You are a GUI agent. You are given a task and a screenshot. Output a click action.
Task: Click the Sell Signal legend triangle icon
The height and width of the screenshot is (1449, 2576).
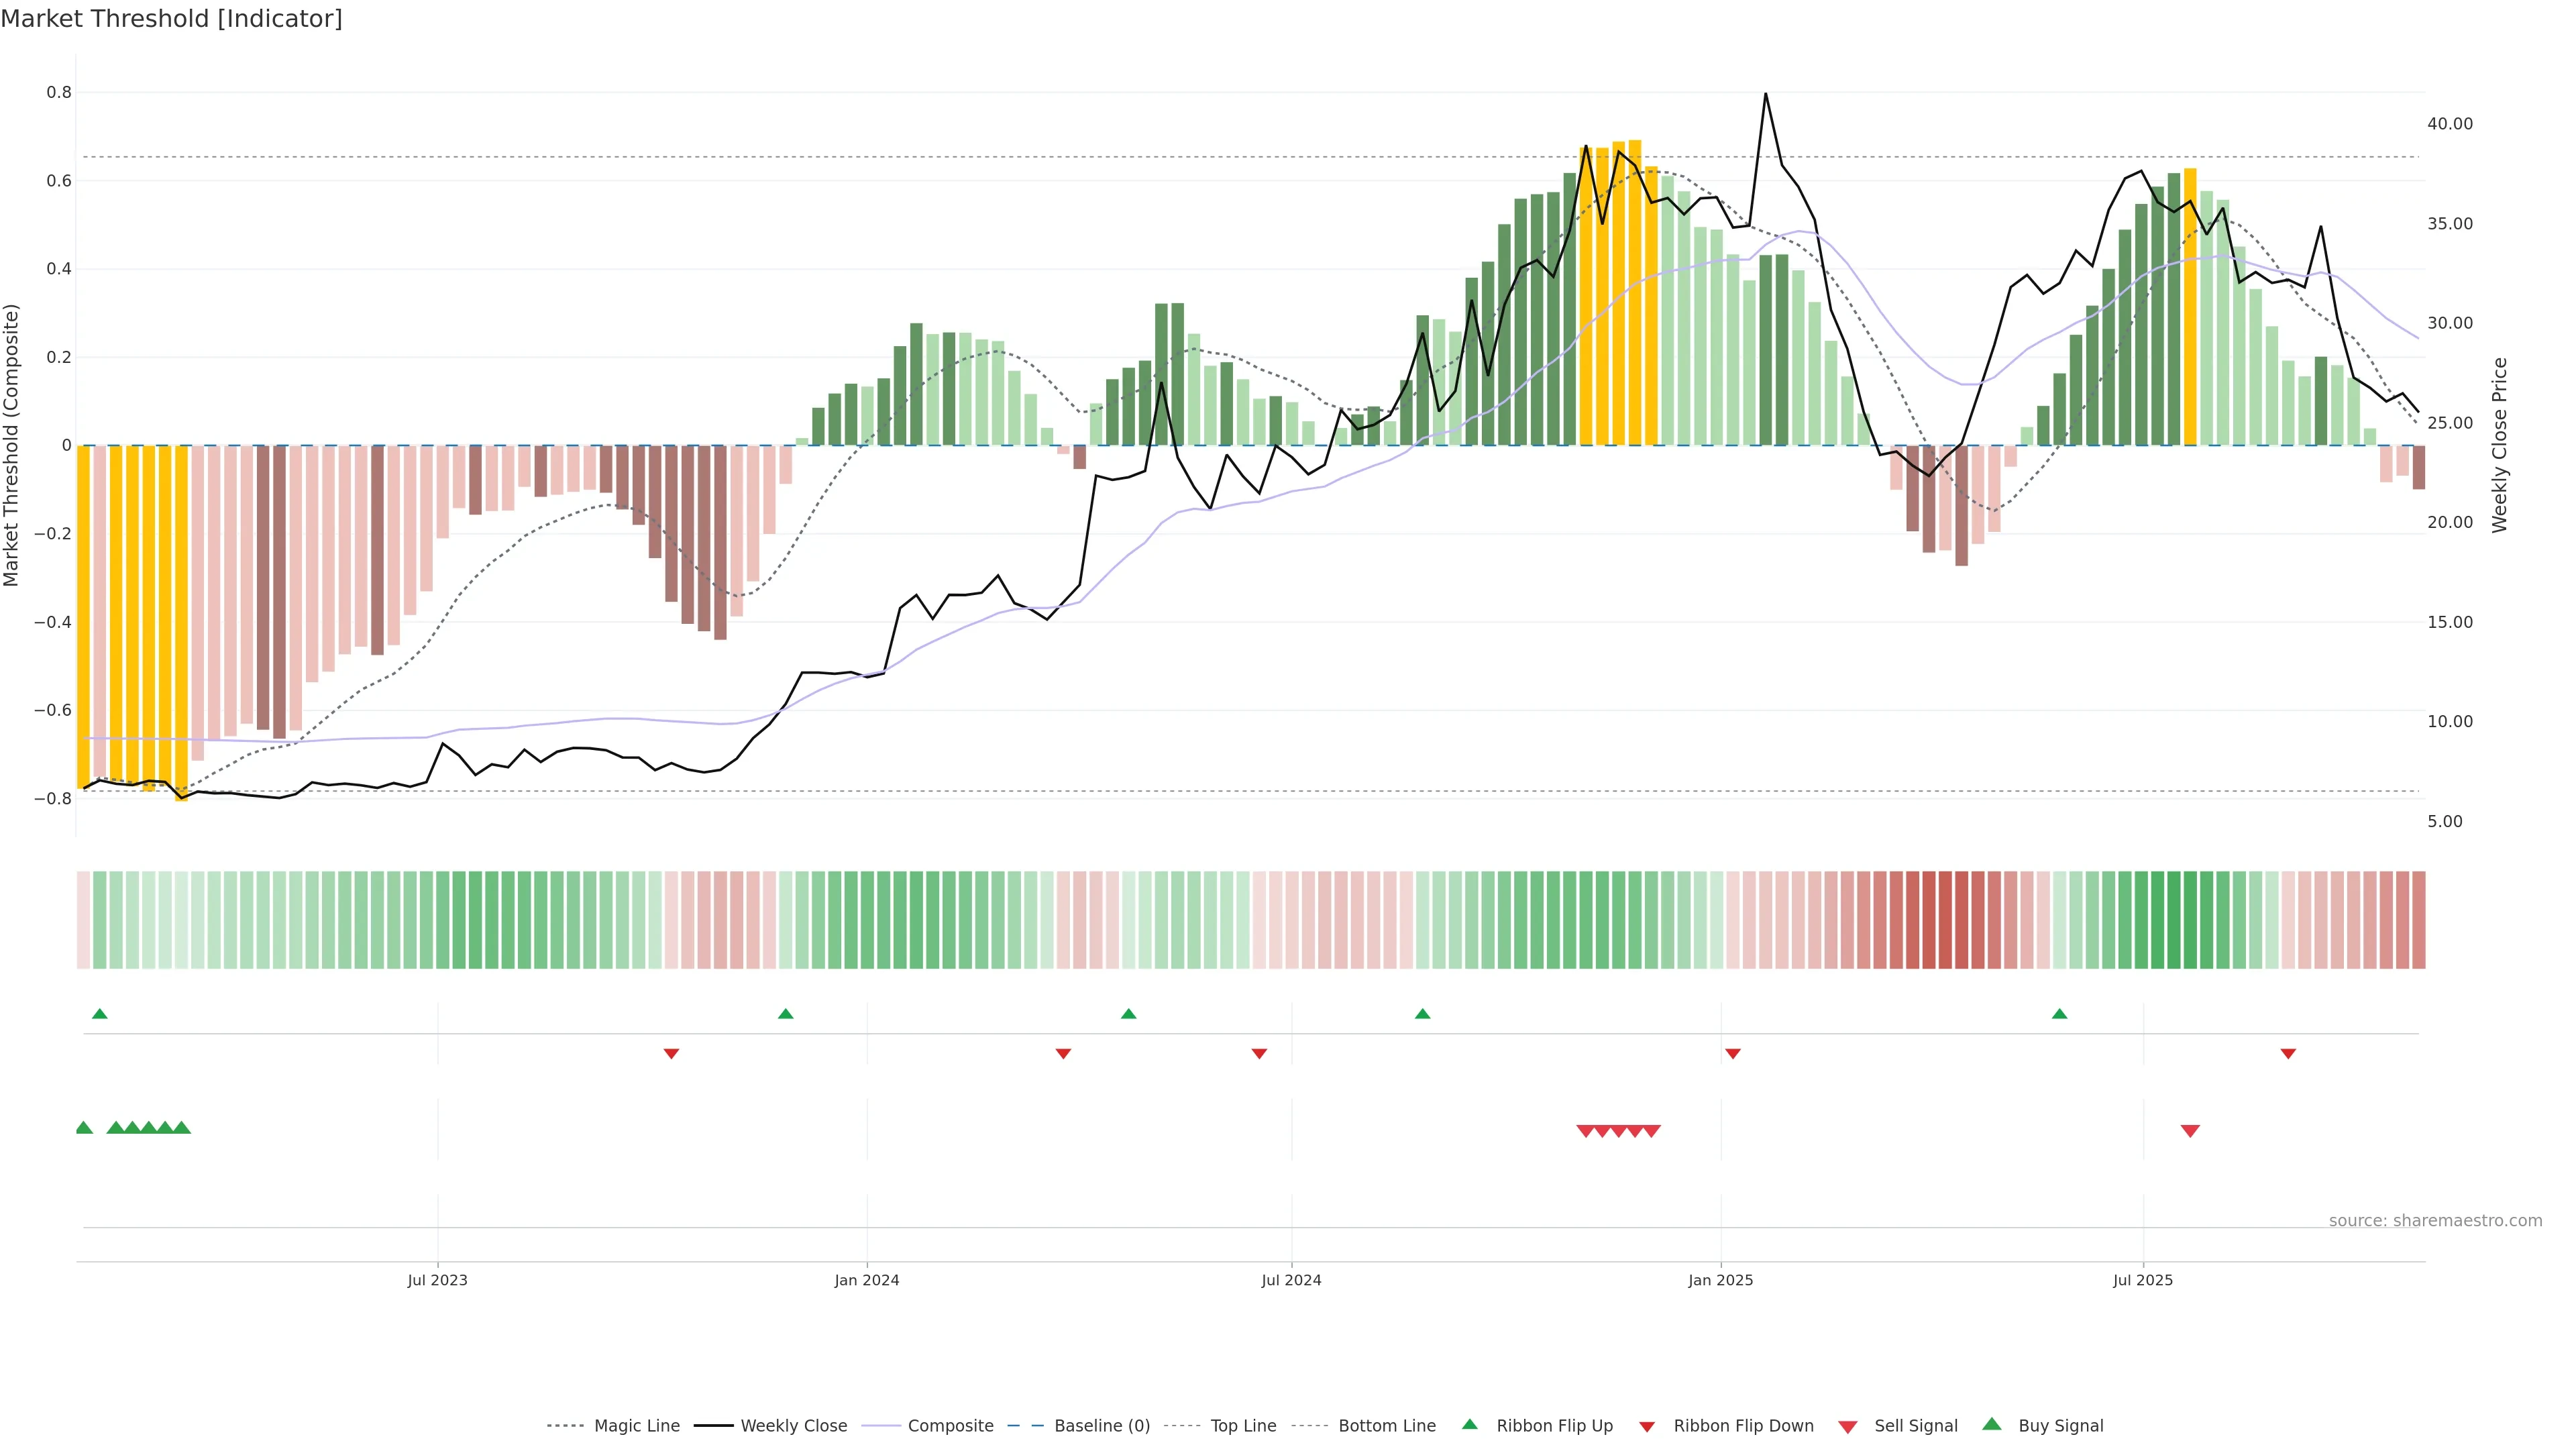coord(1847,1426)
